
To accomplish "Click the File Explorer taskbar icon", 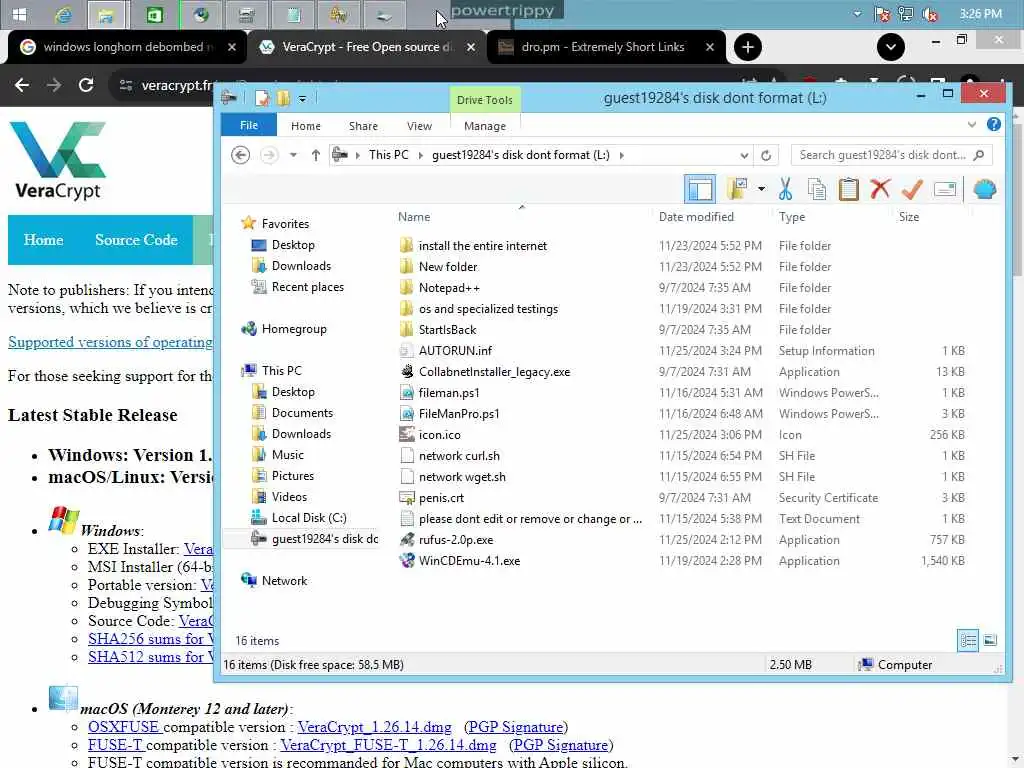I will point(106,14).
